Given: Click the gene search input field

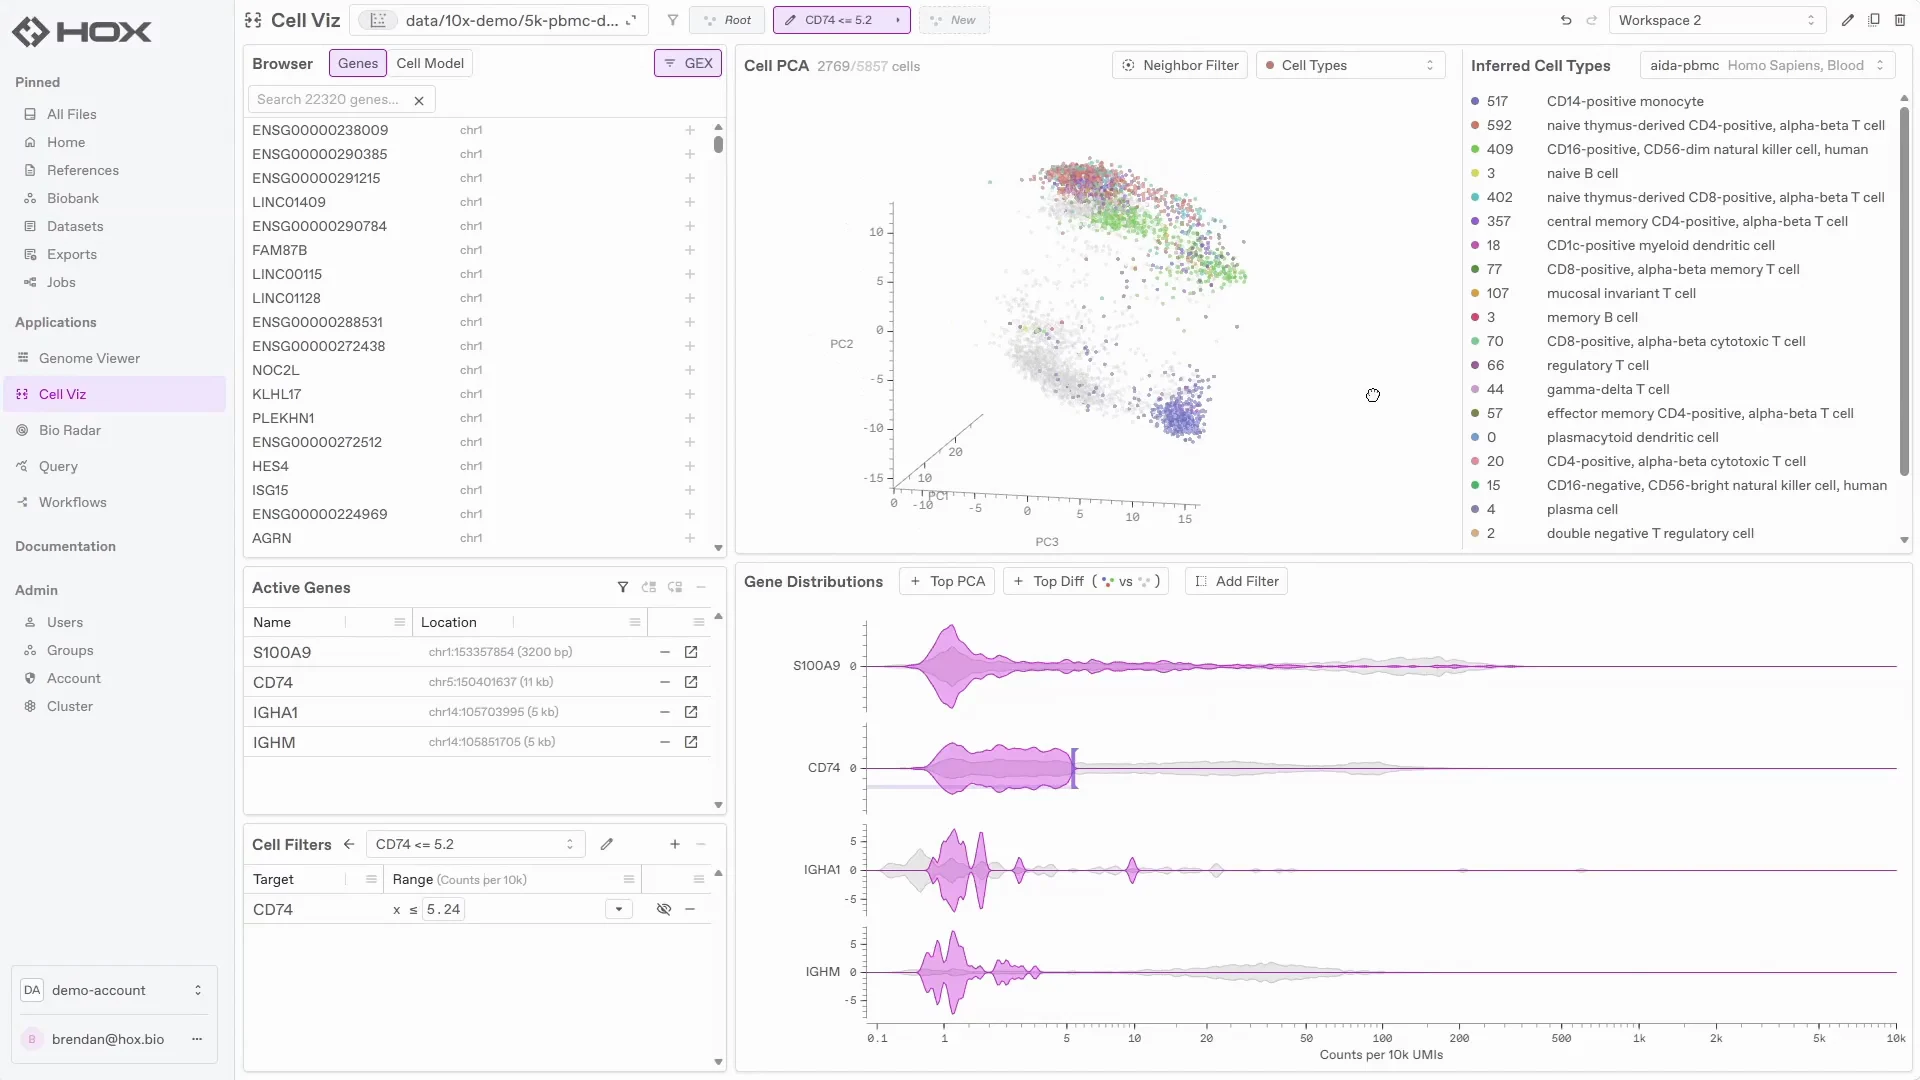Looking at the screenshot, I should 330,99.
